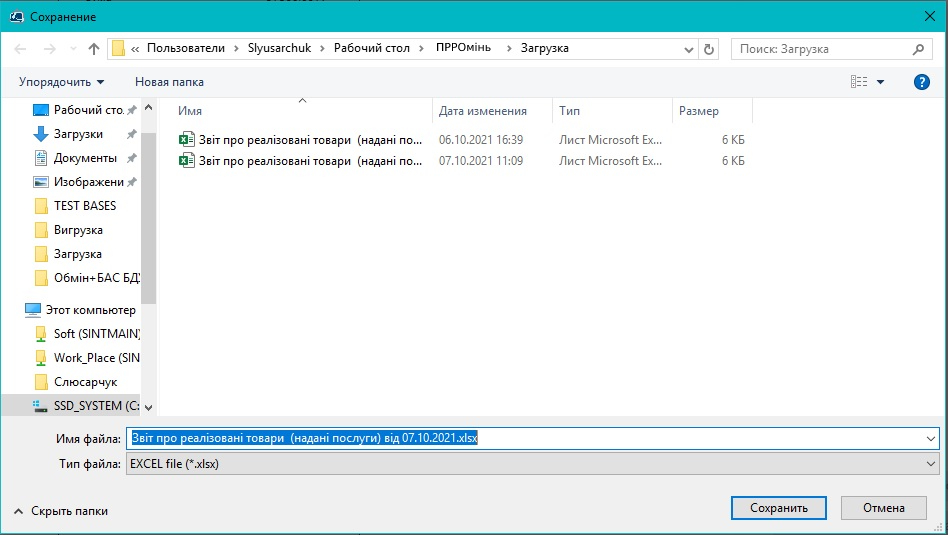948x535 pixels.
Task: Expand the Тип файла combo box
Action: [x=931, y=464]
